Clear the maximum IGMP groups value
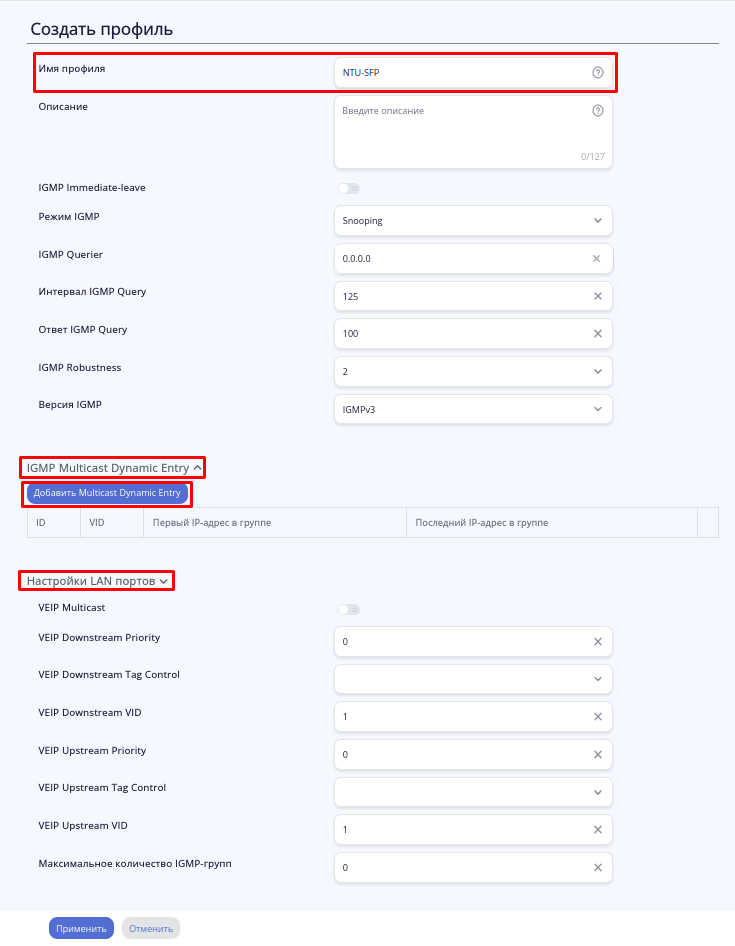The image size is (735, 946). (x=597, y=868)
